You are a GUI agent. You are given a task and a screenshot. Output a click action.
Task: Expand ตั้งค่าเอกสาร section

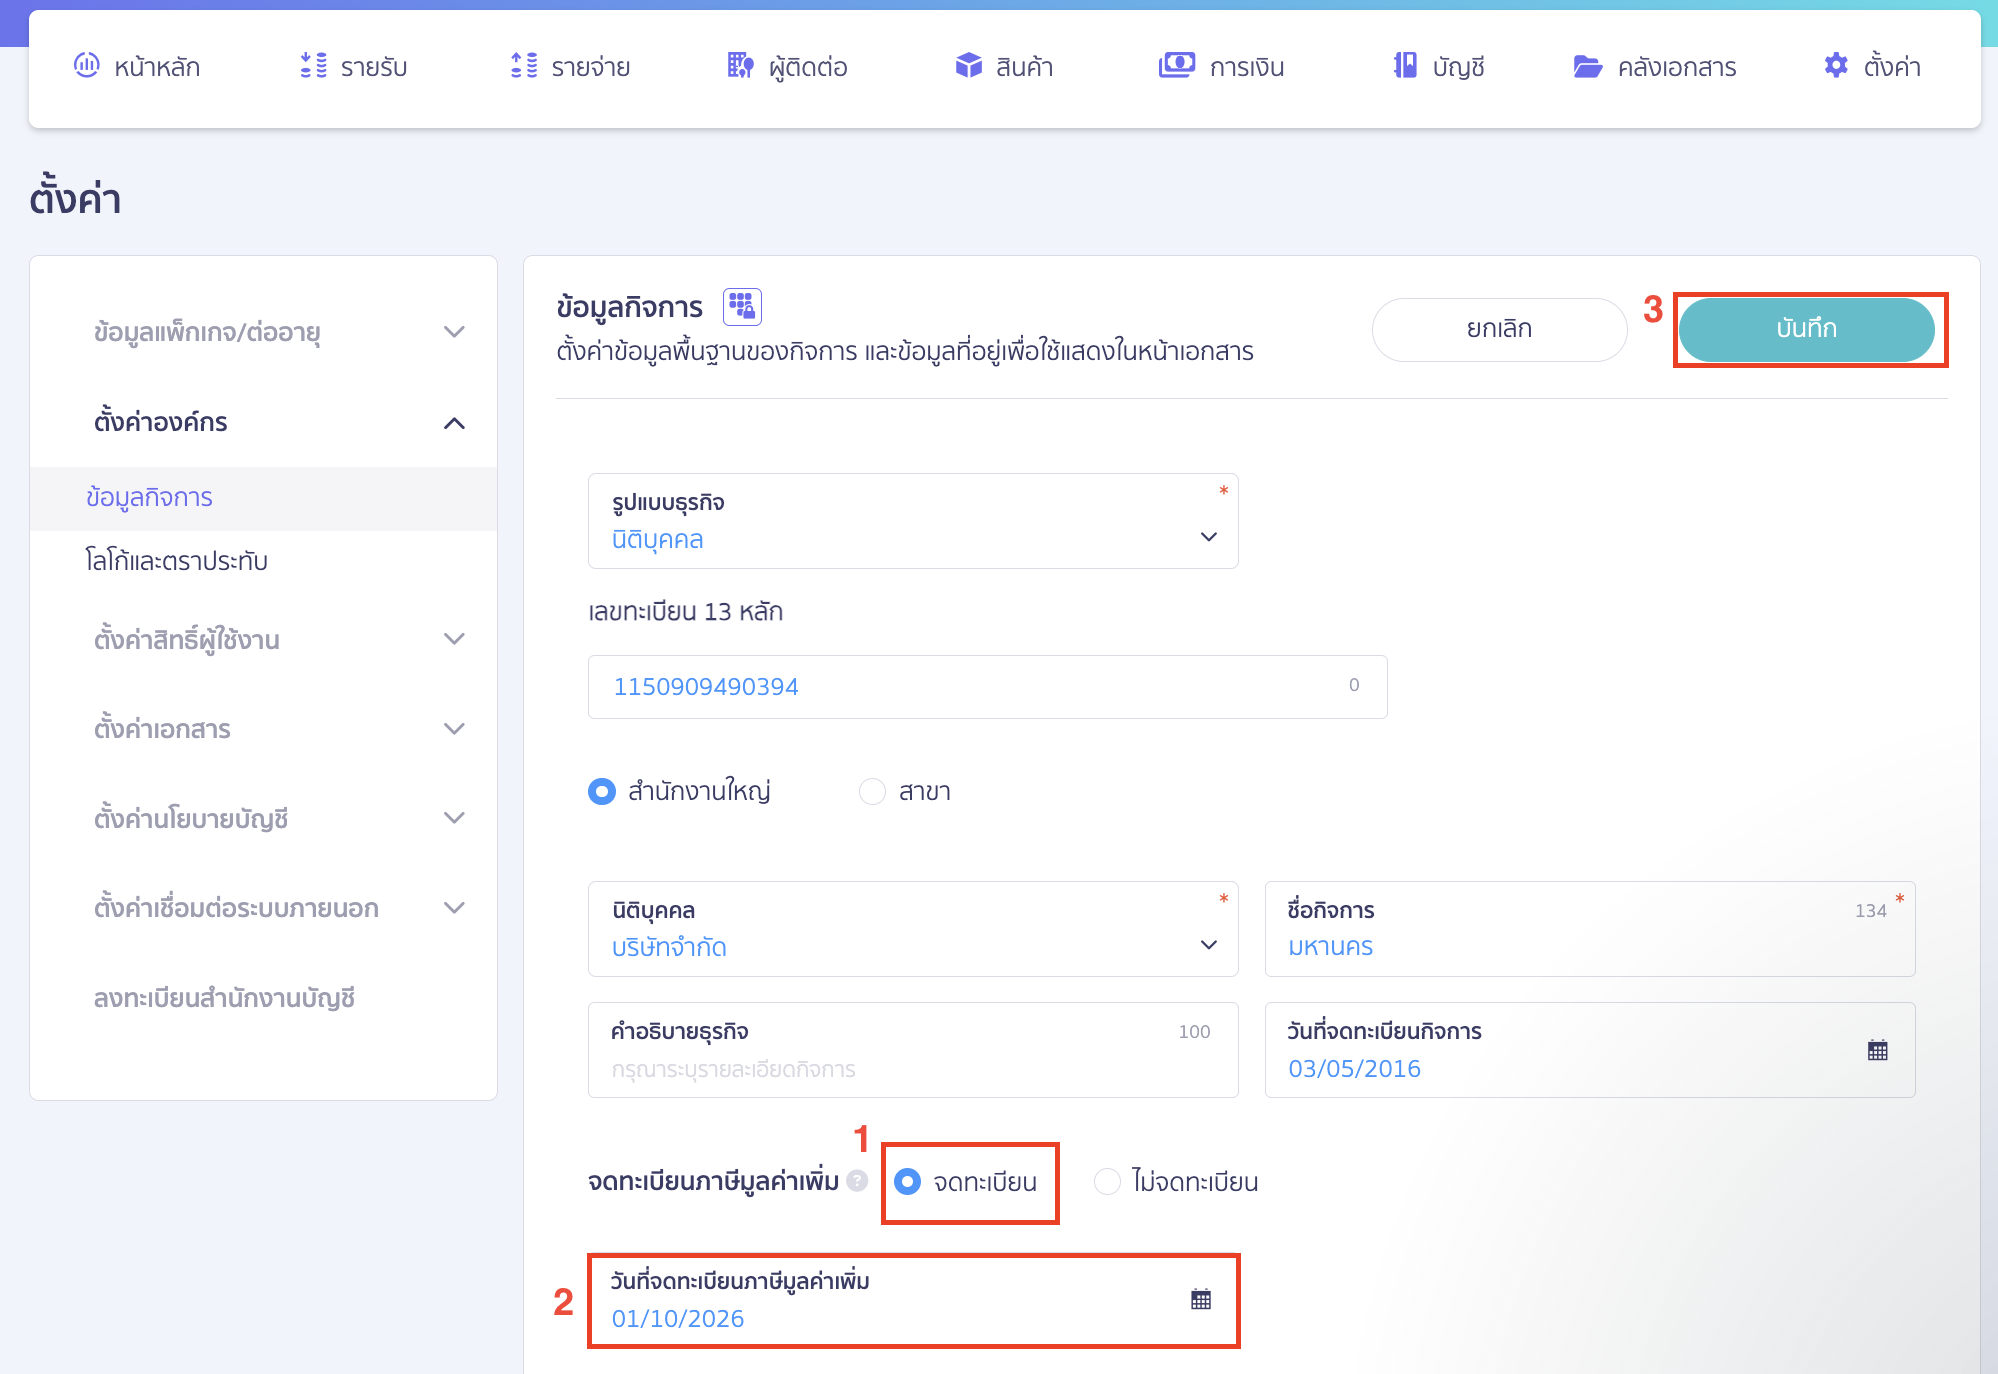pos(454,729)
